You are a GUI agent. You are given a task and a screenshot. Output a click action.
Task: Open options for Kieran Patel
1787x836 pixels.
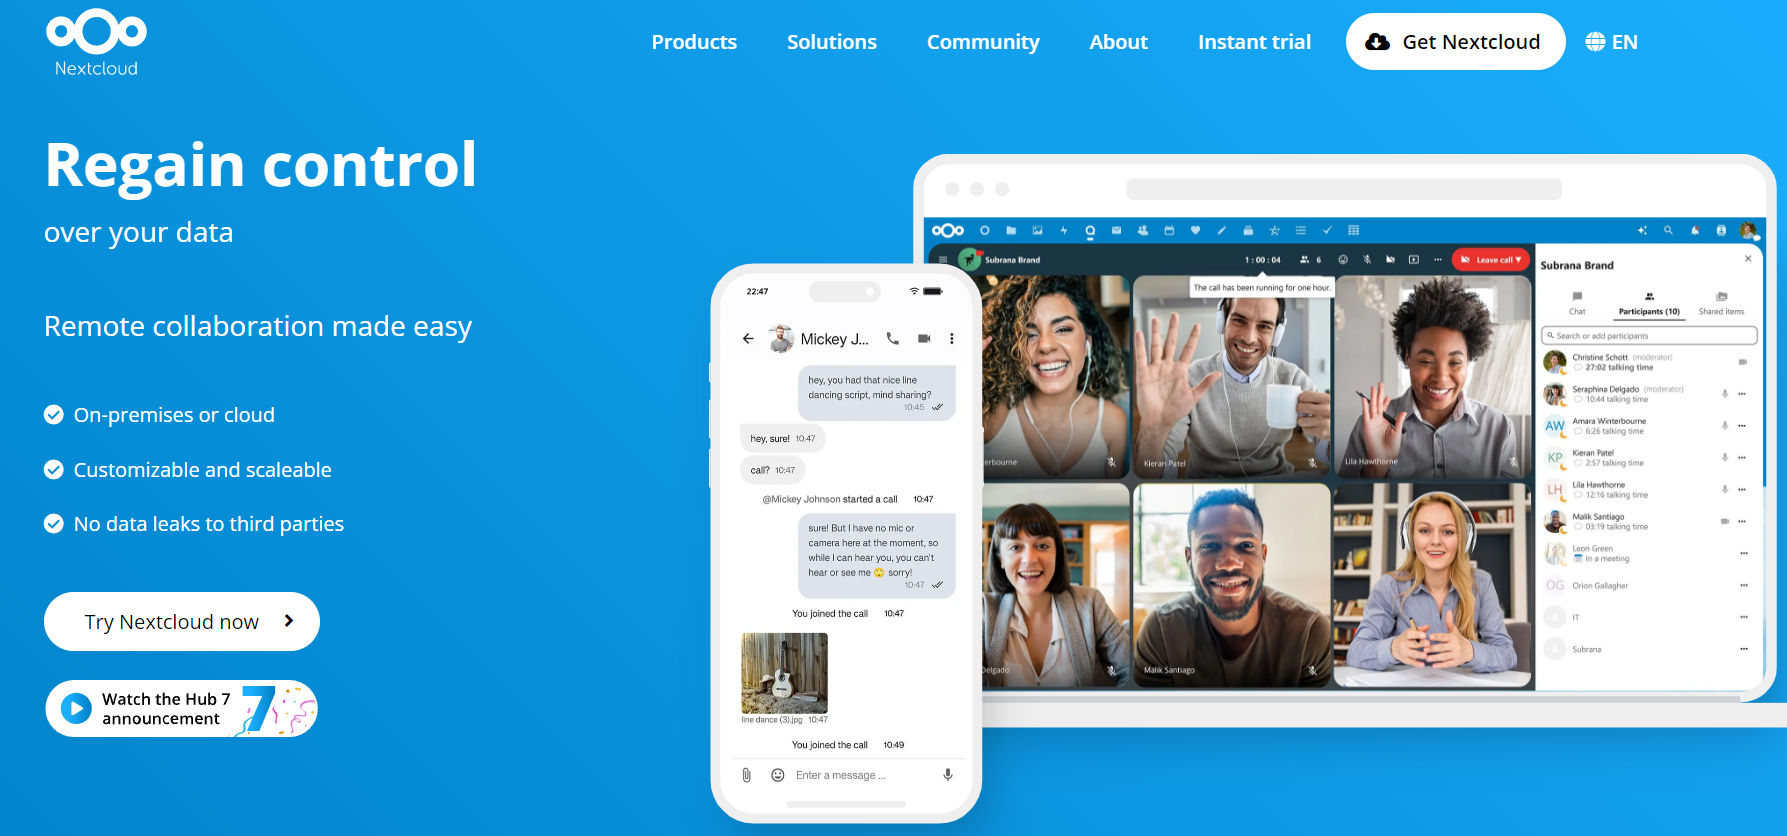point(1742,458)
